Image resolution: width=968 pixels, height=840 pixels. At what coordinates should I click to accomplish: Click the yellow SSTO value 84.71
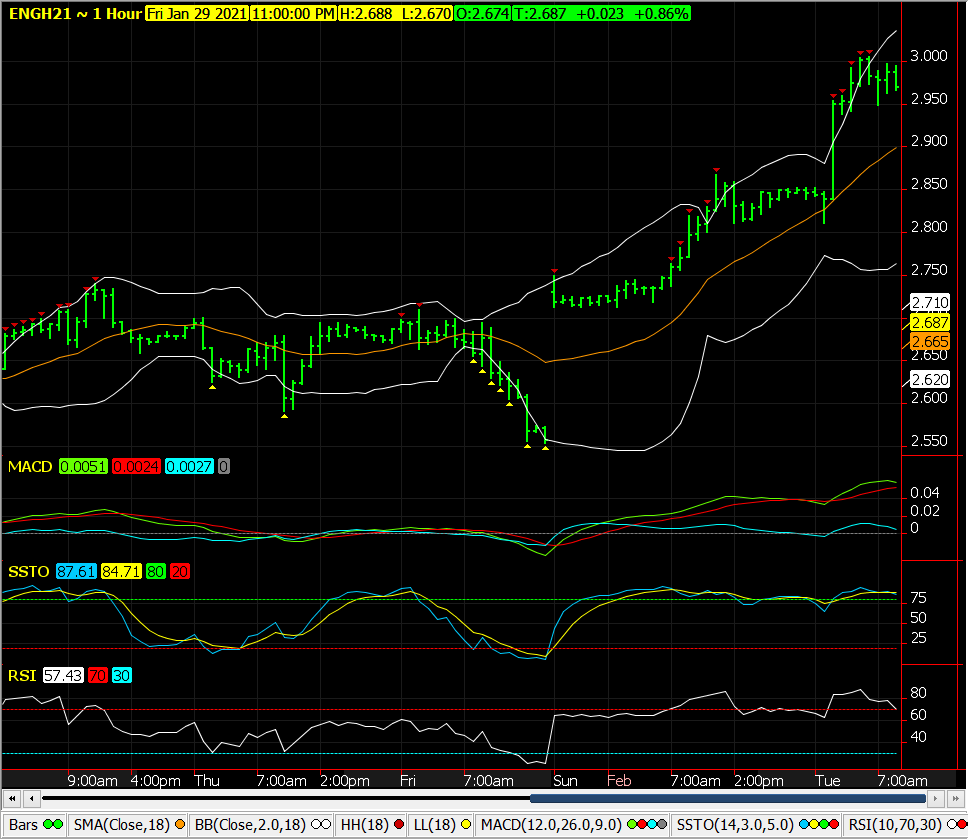(x=121, y=572)
